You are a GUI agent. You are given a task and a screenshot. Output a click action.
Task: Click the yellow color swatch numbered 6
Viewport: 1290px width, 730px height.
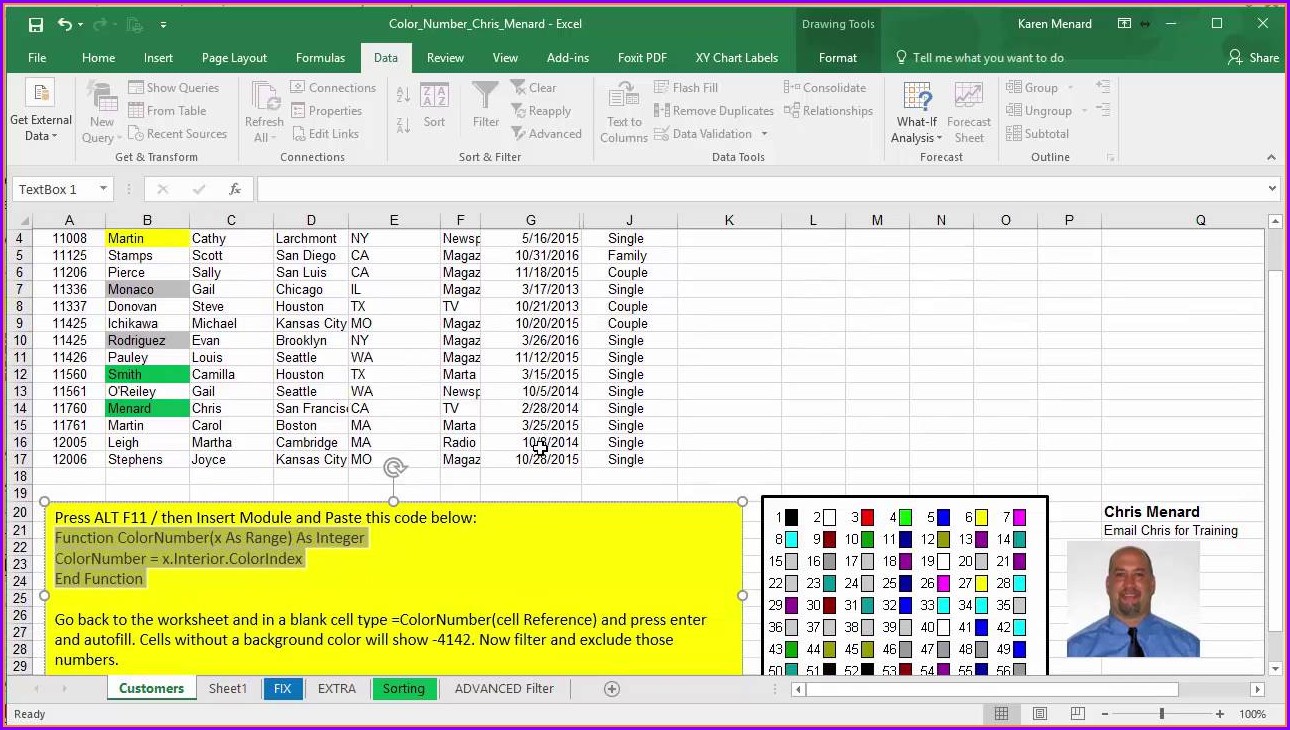pos(981,517)
